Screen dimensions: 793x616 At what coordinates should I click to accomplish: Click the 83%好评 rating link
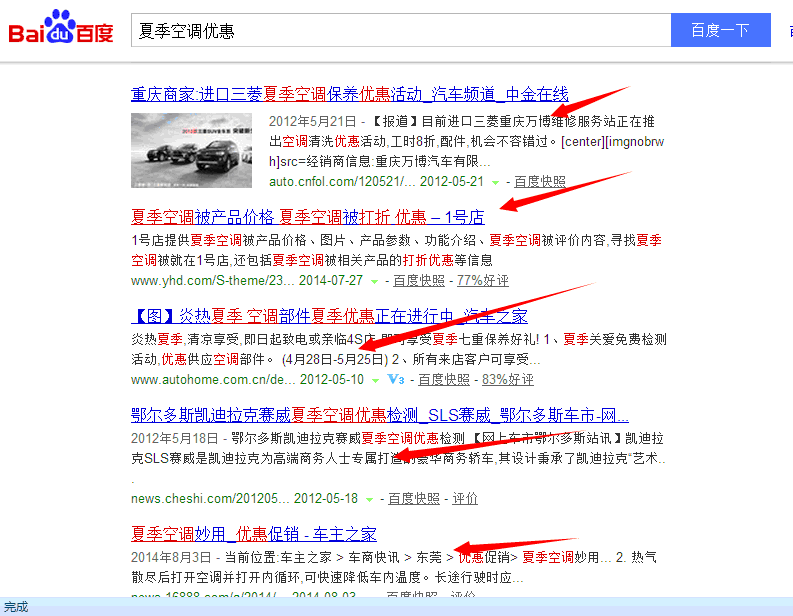point(508,380)
